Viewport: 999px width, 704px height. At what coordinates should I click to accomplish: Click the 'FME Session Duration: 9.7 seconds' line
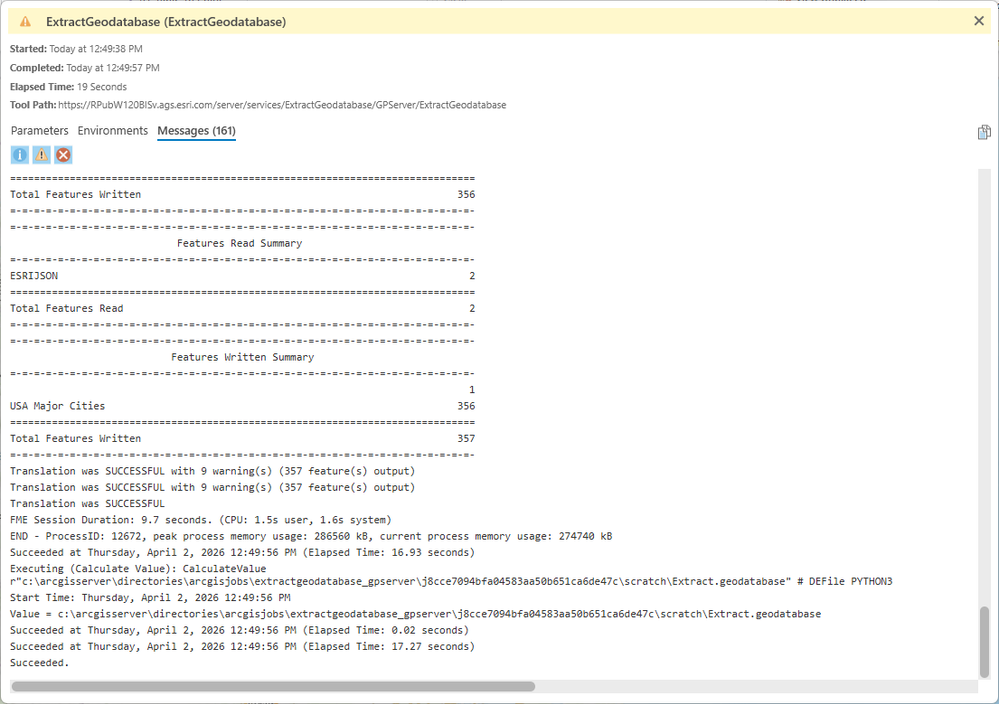pos(201,520)
